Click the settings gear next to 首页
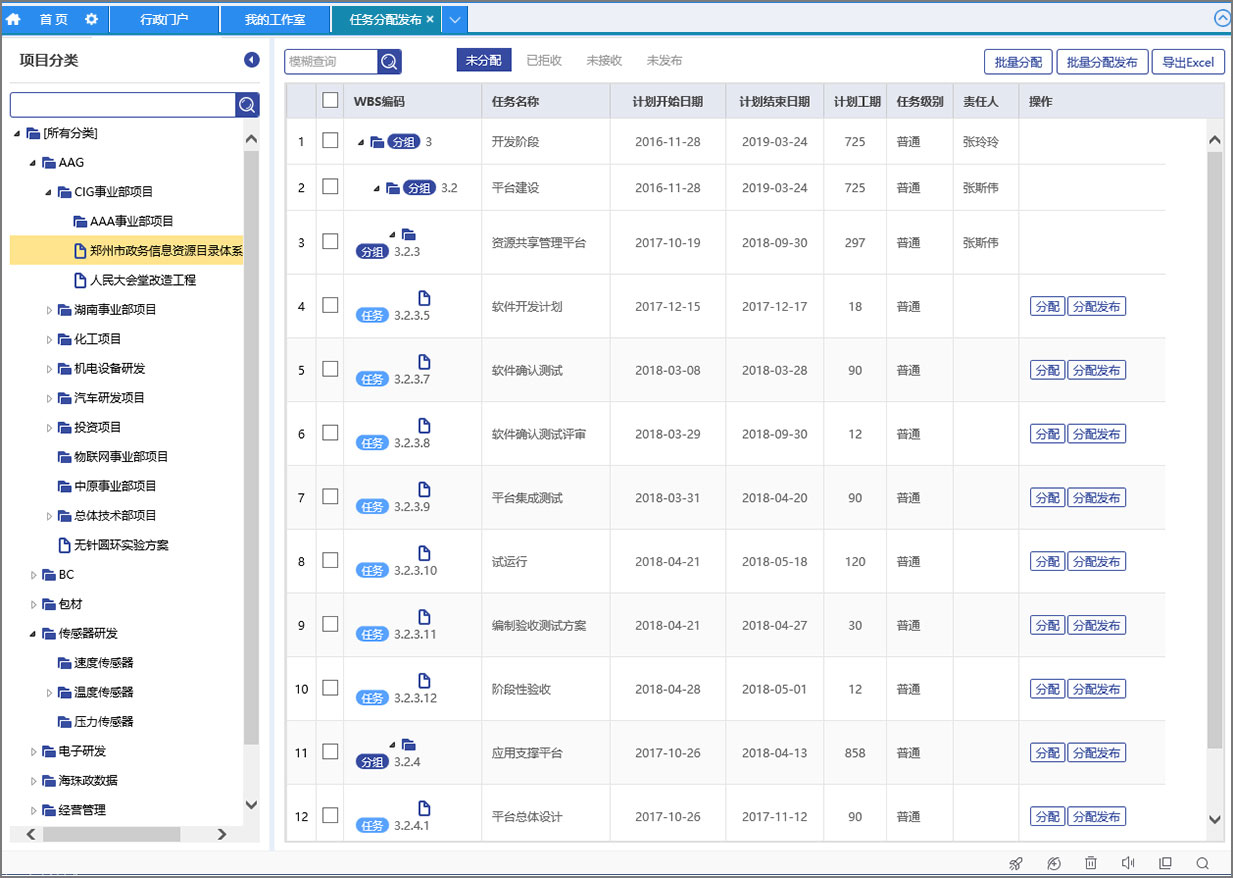 pos(91,19)
